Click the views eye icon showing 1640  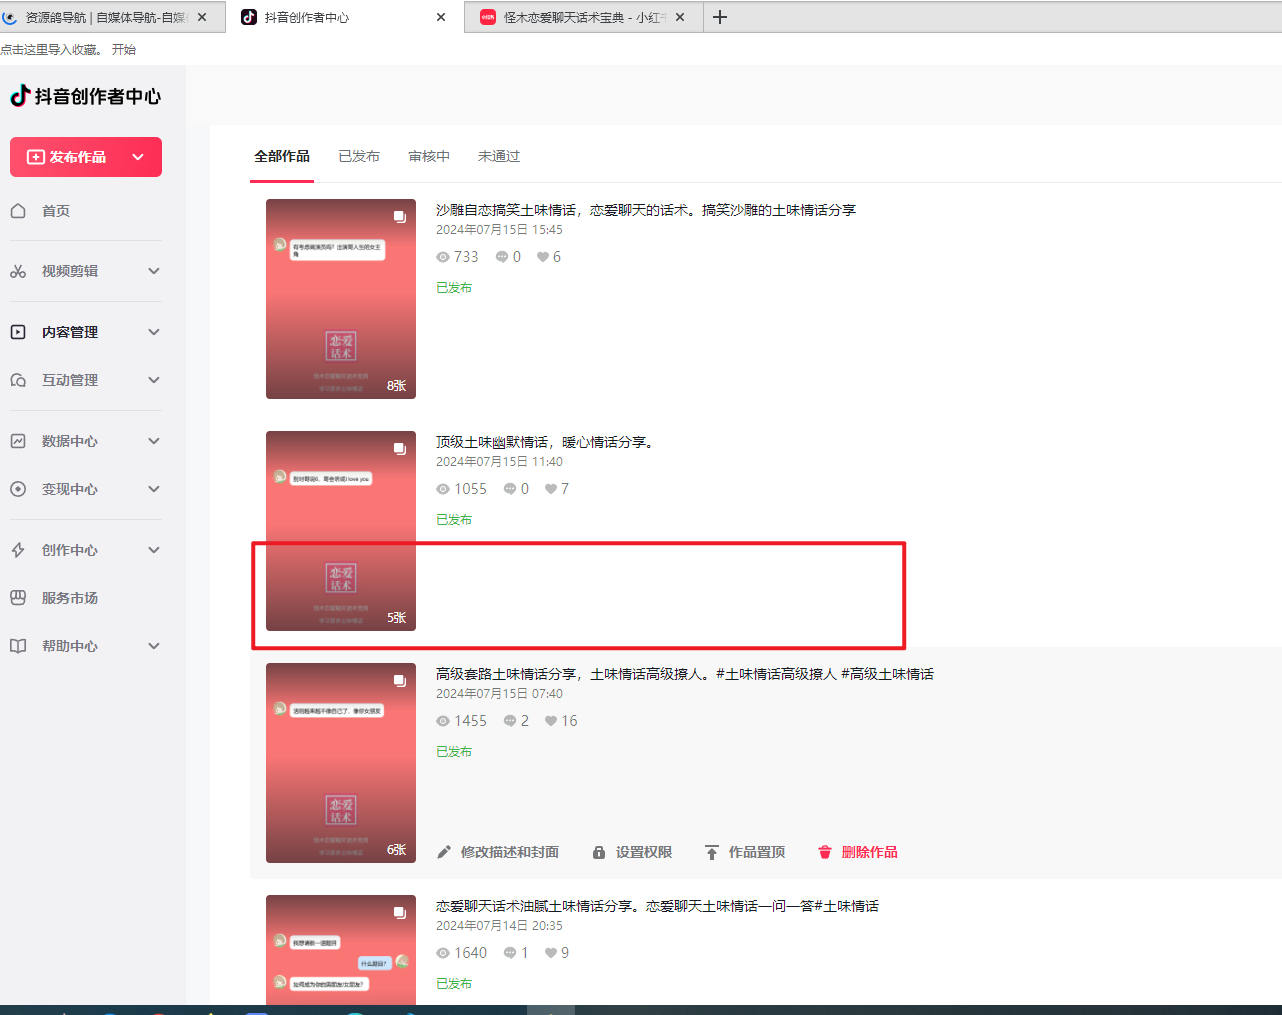pyautogui.click(x=443, y=953)
